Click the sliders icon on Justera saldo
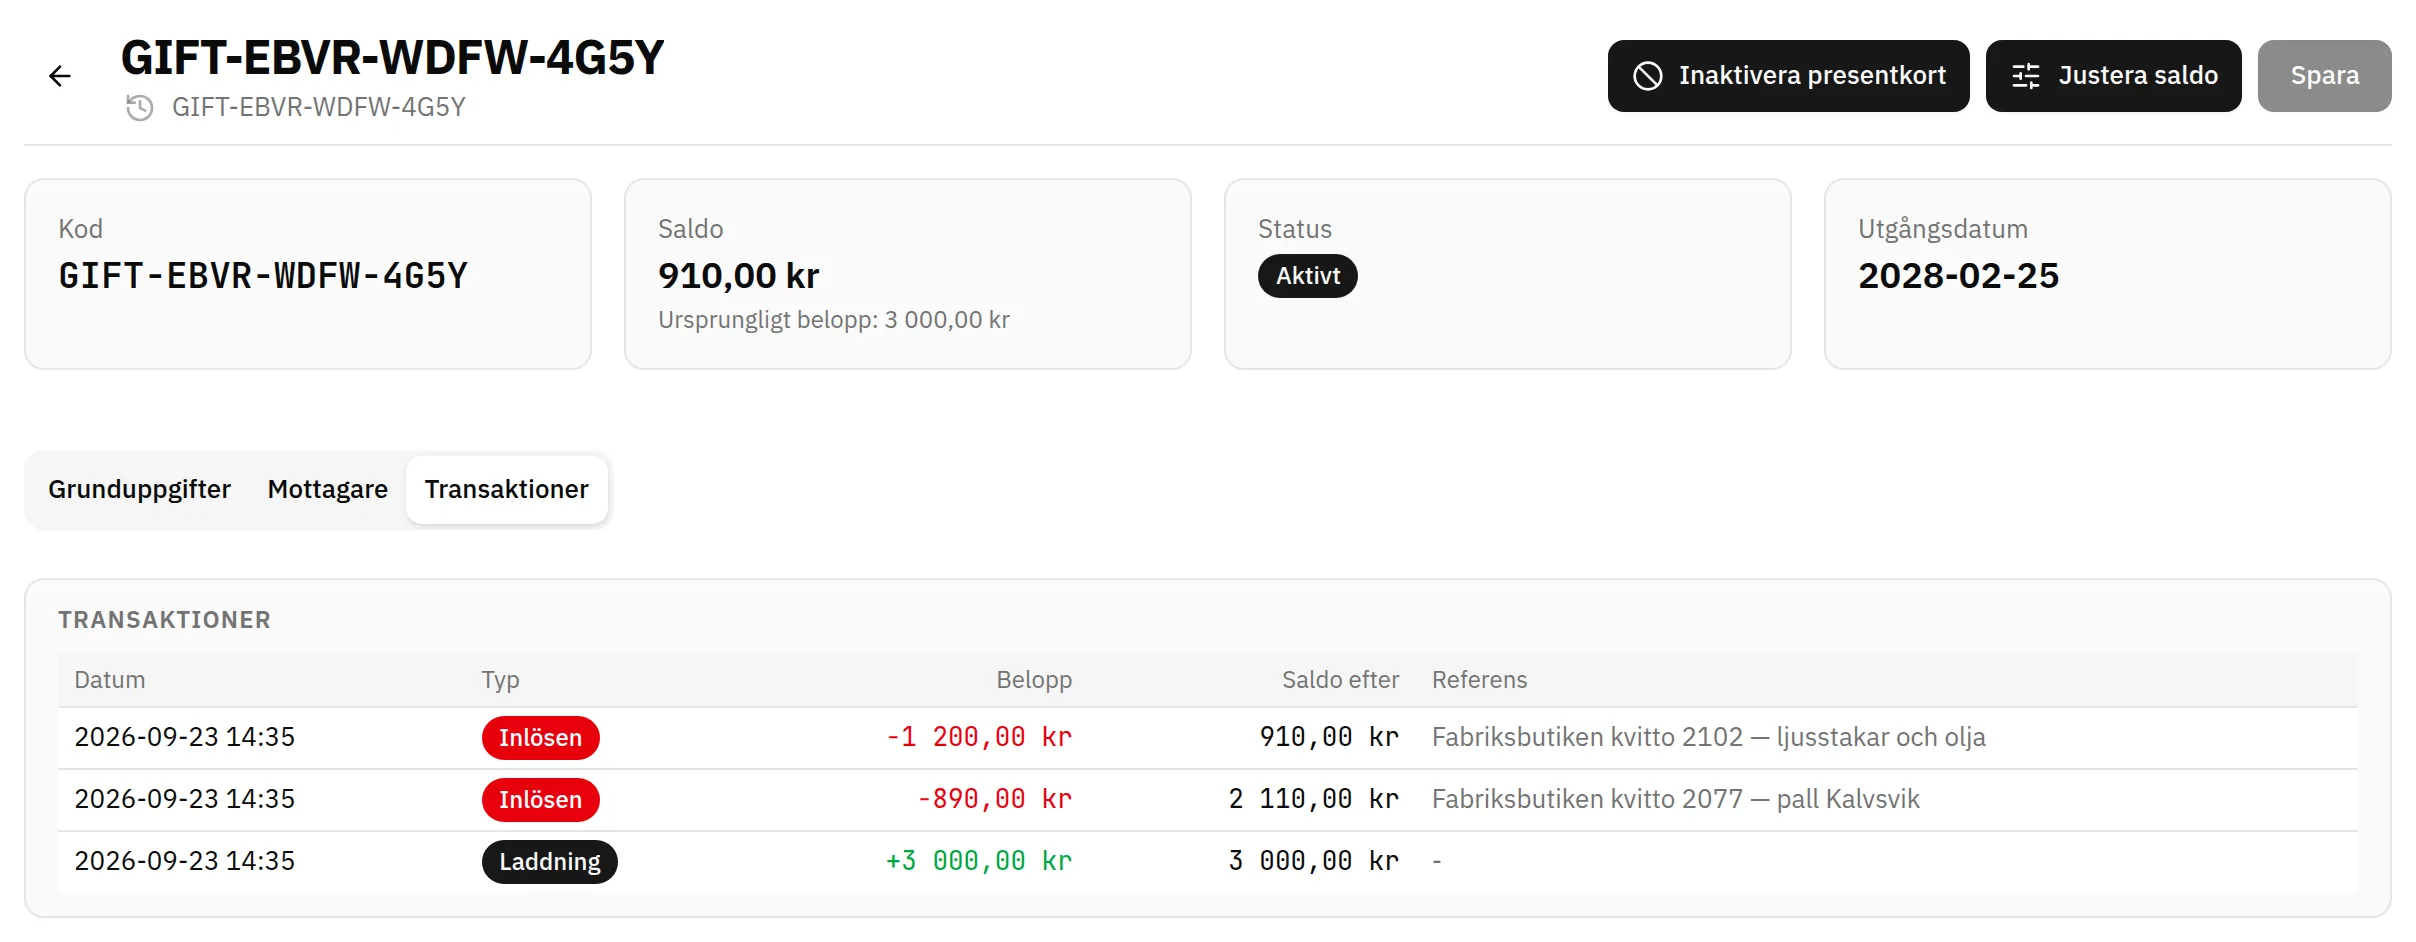Viewport: 2416px width, 942px height. coord(2026,76)
